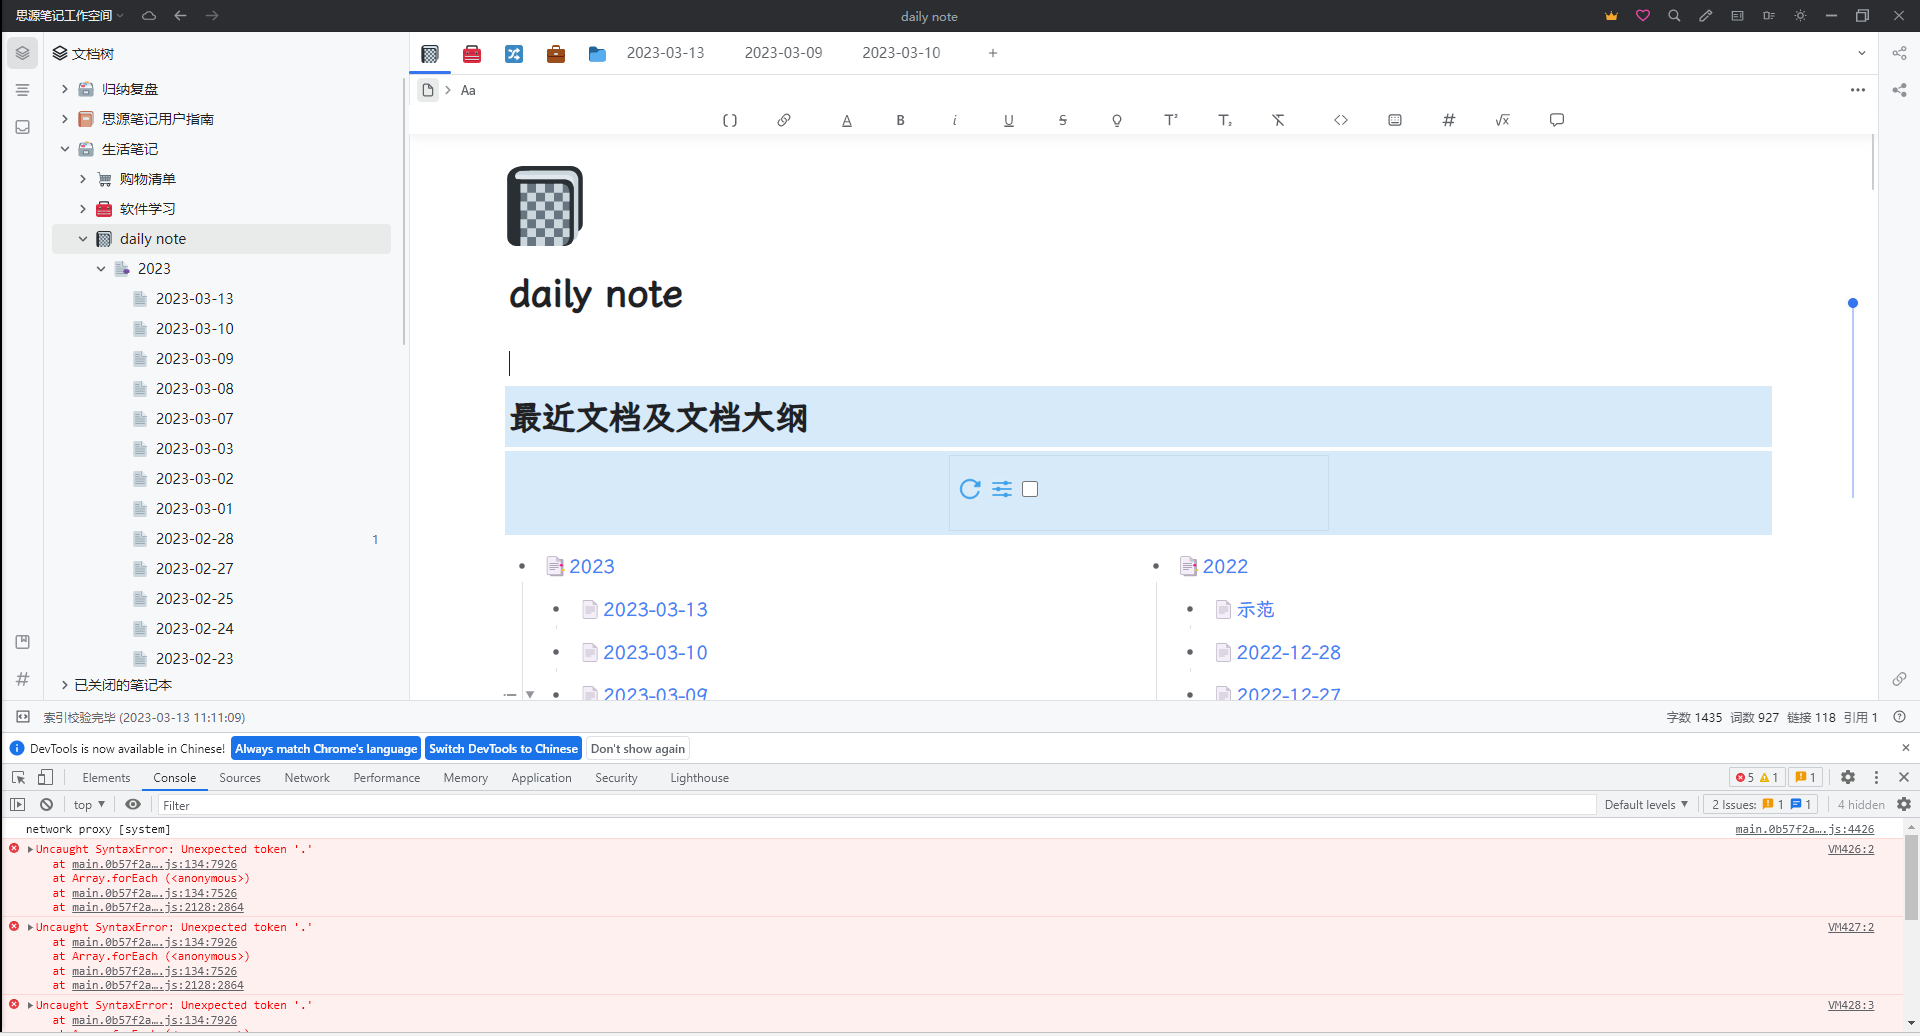Open backlinks panel link icon
The image size is (1920, 1036).
click(1899, 679)
